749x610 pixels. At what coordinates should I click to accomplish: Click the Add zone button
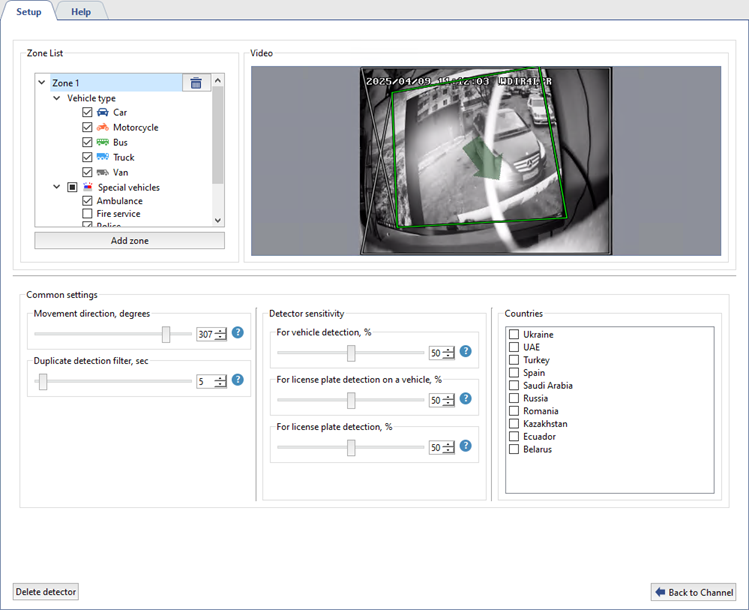click(129, 241)
